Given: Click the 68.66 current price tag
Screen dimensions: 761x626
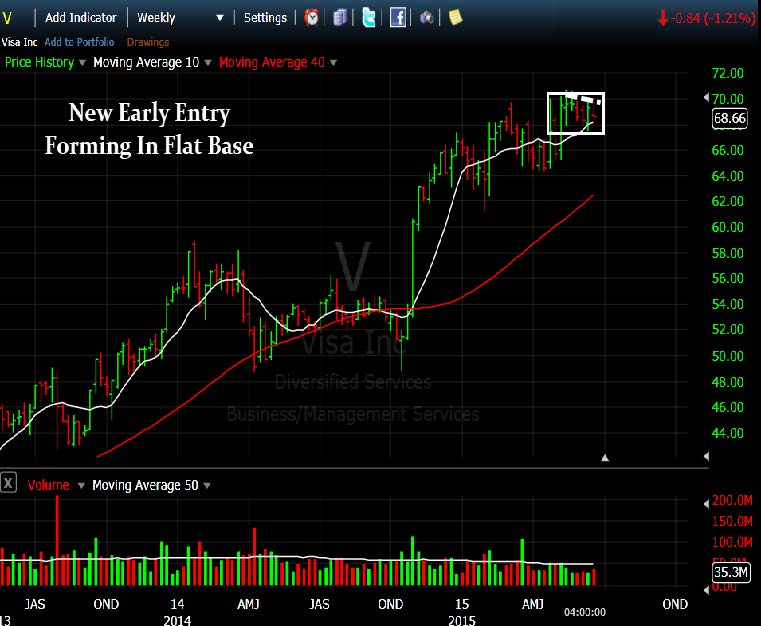Looking at the screenshot, I should click(729, 118).
